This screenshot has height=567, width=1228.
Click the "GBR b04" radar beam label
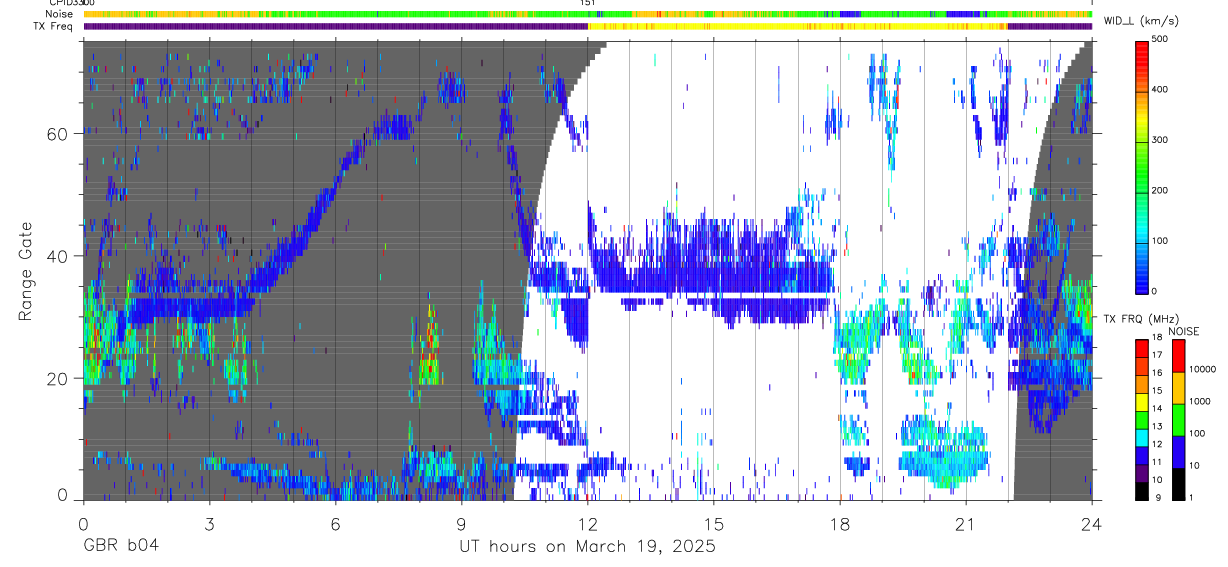pos(121,547)
